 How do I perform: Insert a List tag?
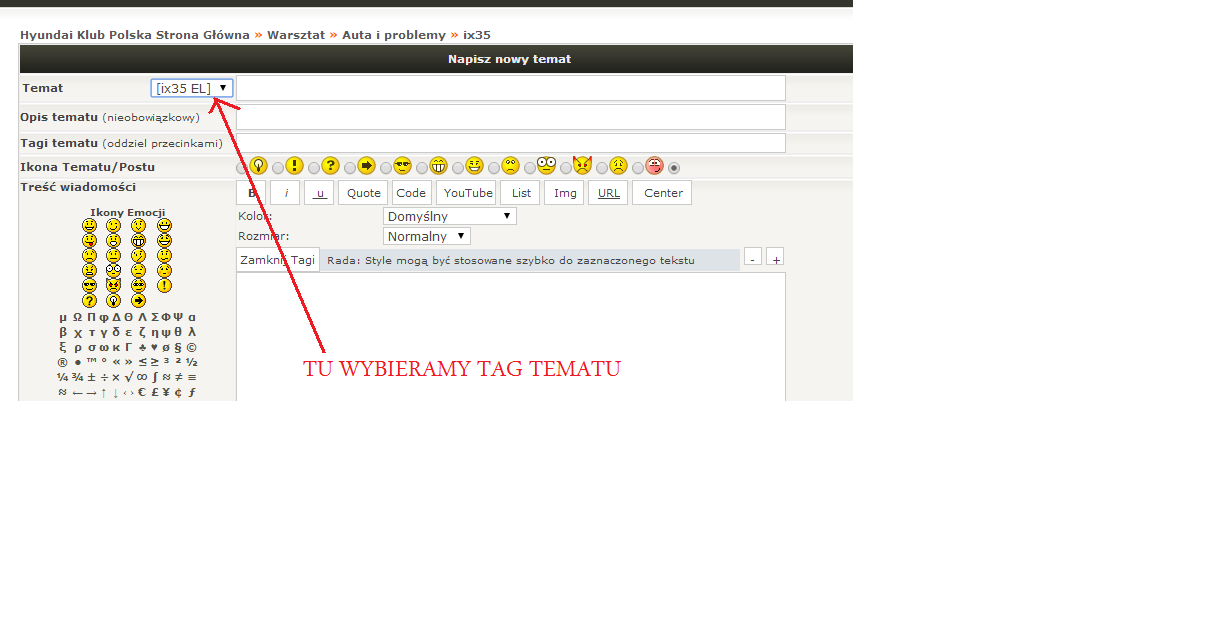click(521, 193)
